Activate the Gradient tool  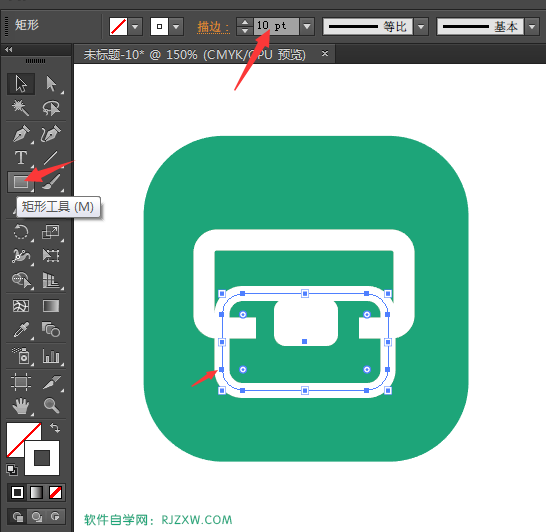click(x=51, y=306)
